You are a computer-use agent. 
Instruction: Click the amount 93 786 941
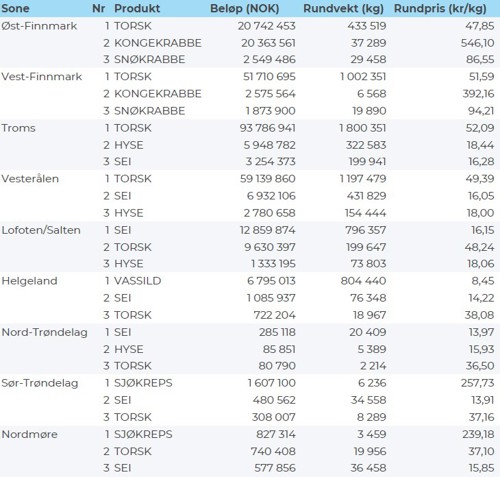click(x=267, y=128)
